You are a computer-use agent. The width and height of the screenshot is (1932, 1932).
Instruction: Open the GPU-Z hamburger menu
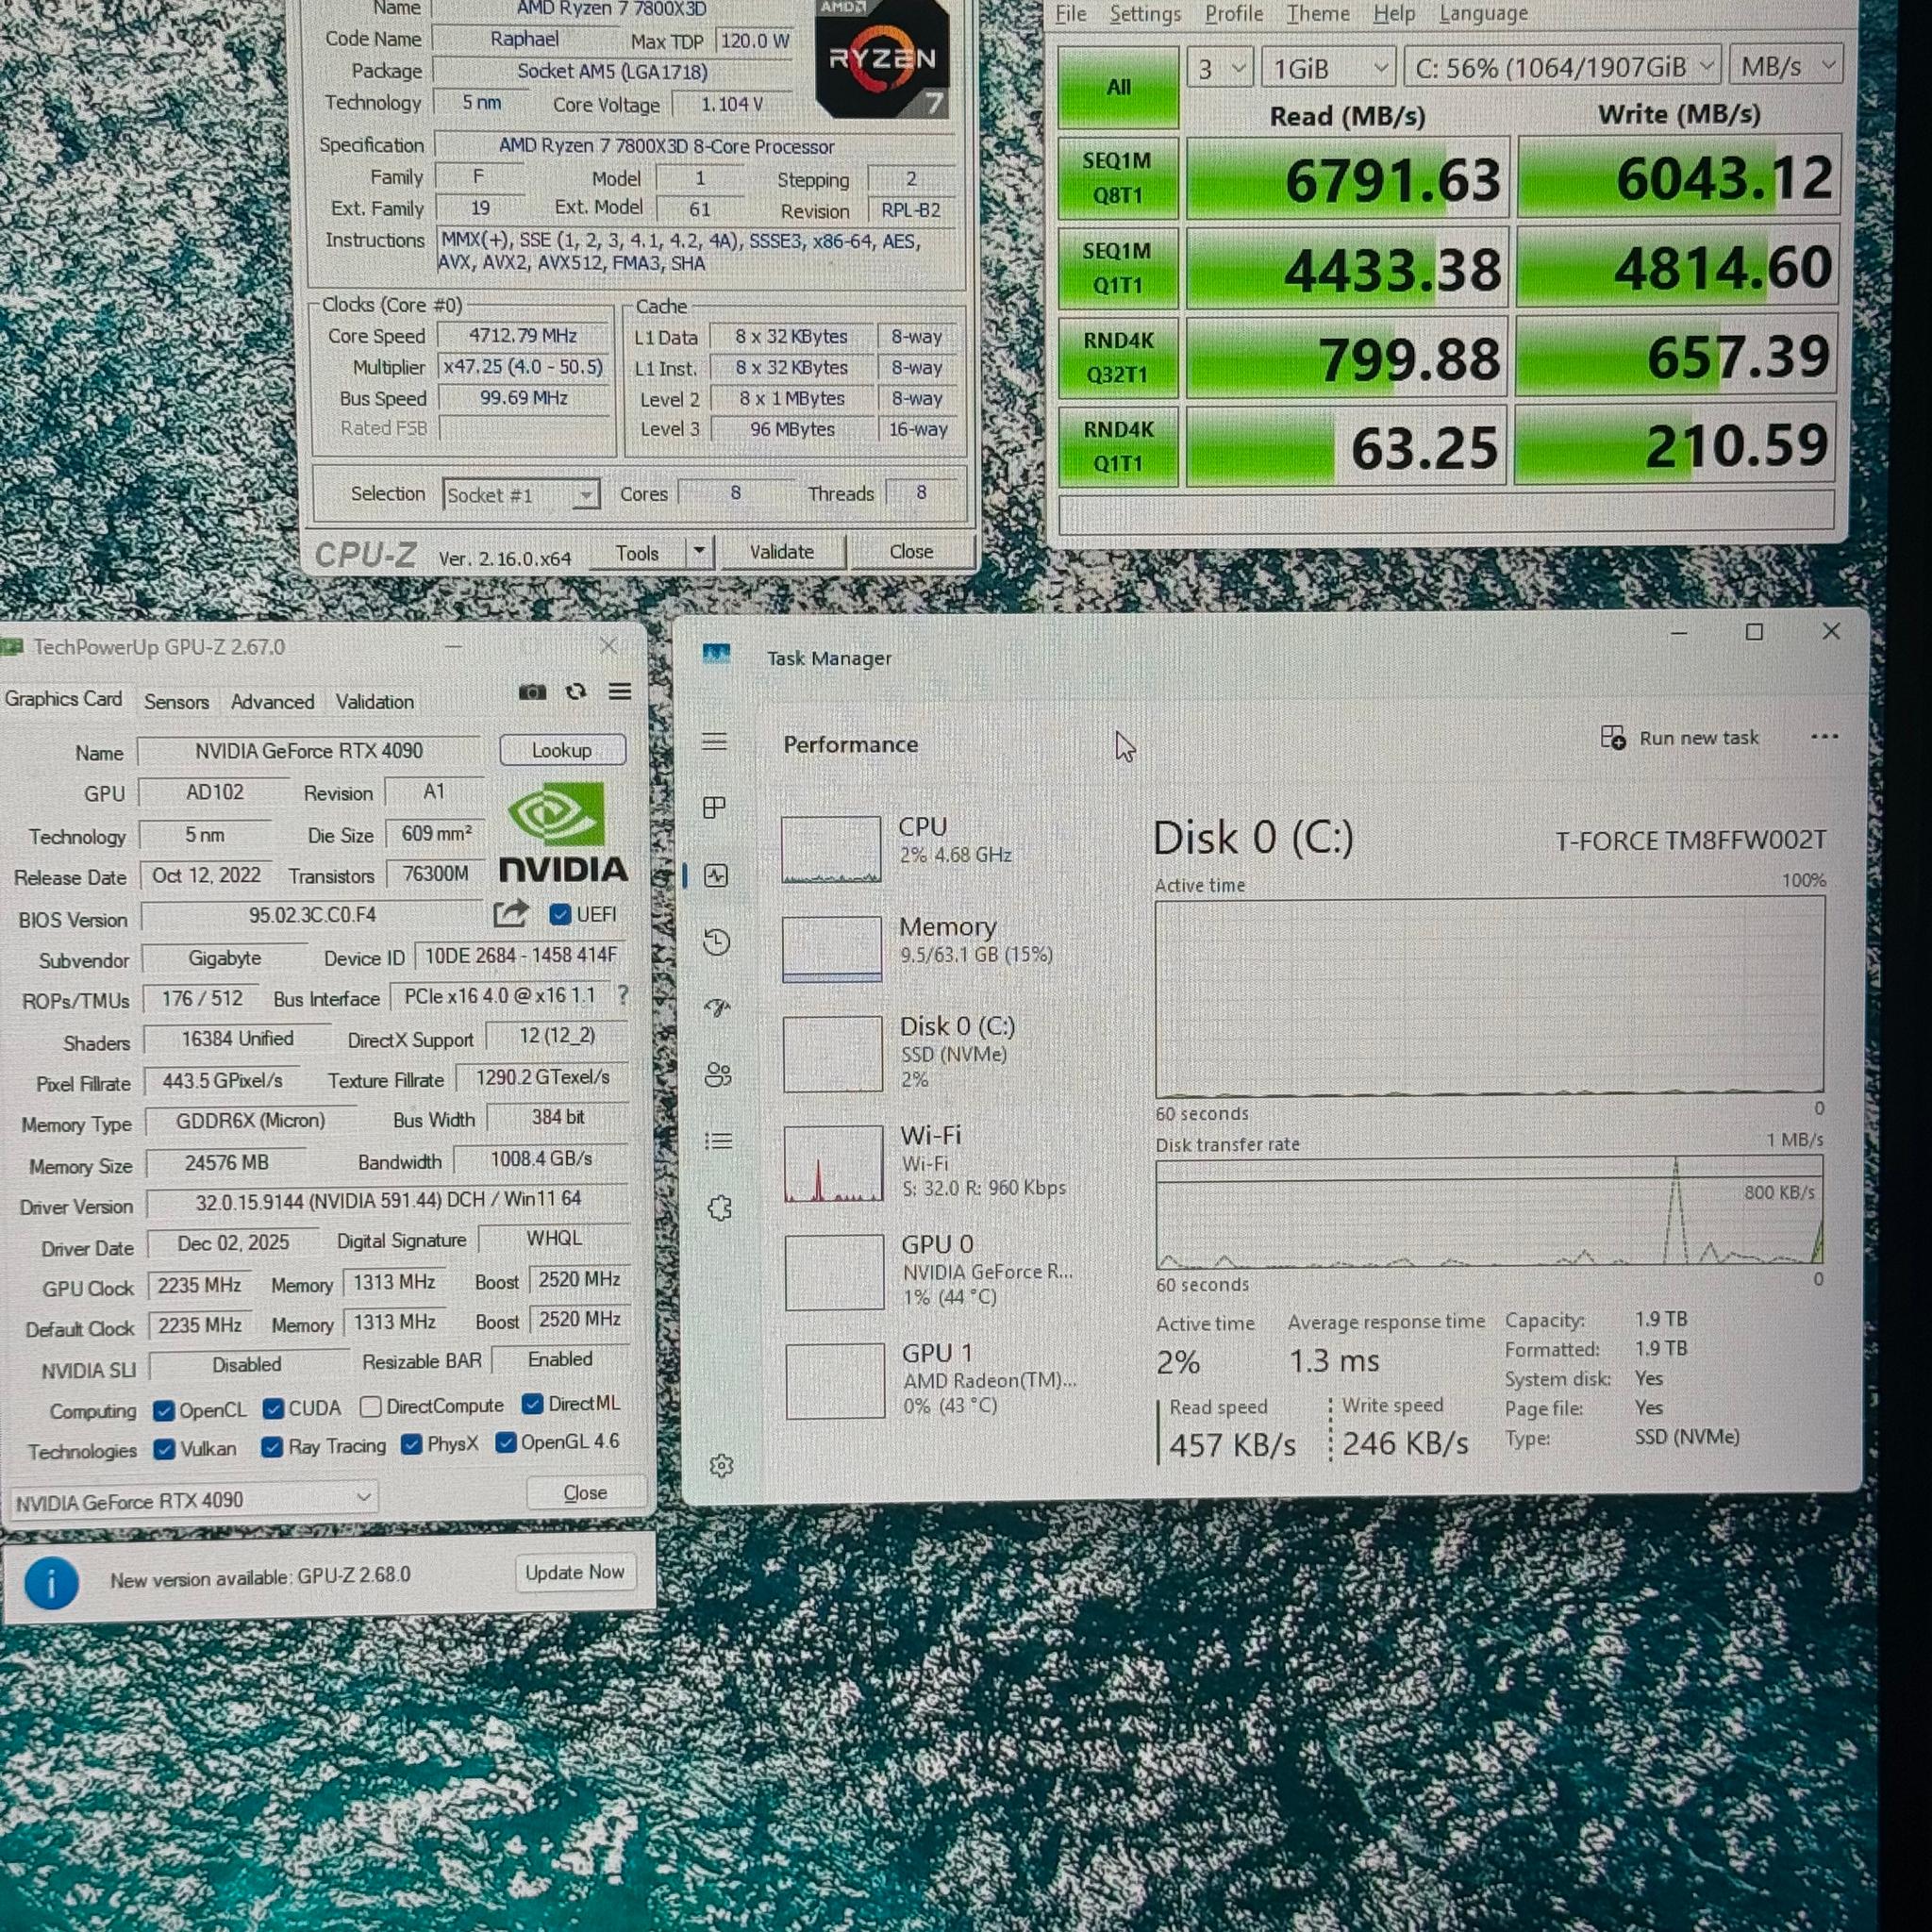tap(620, 691)
